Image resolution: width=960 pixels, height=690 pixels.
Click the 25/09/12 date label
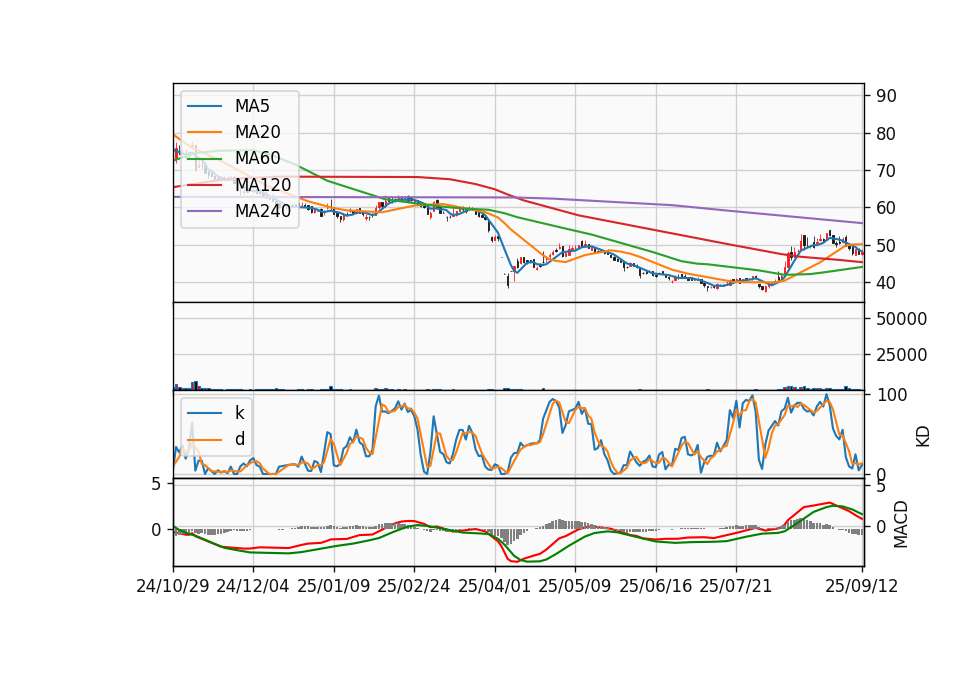(x=861, y=586)
